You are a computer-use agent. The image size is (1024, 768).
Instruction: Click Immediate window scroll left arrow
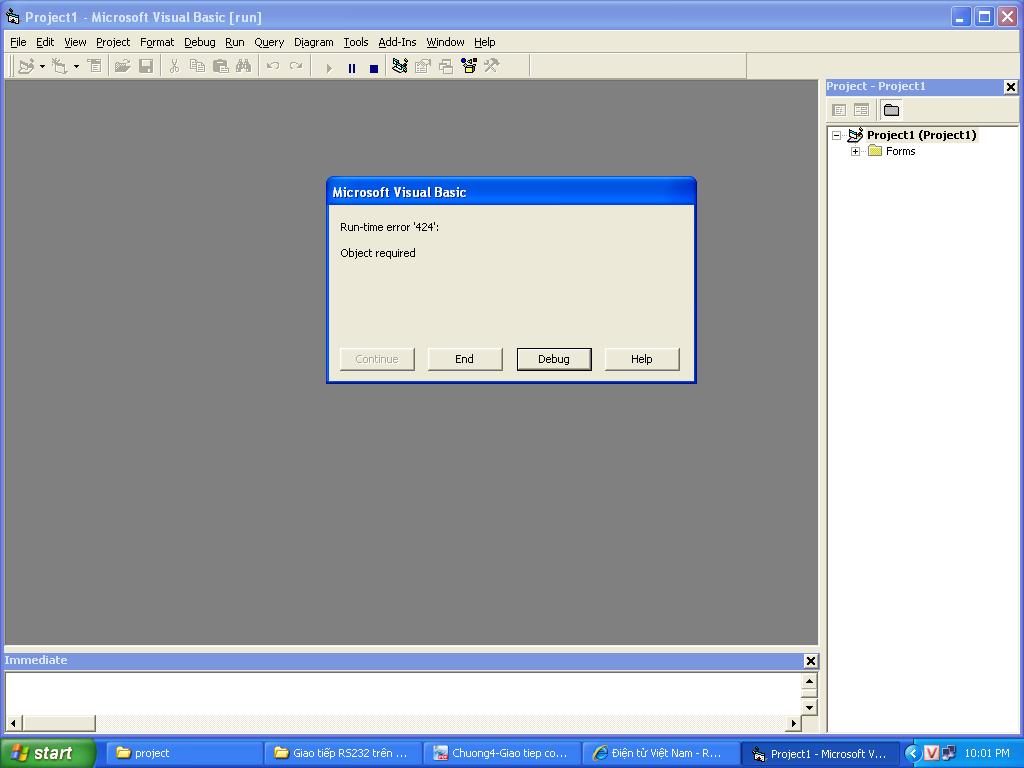pos(13,723)
